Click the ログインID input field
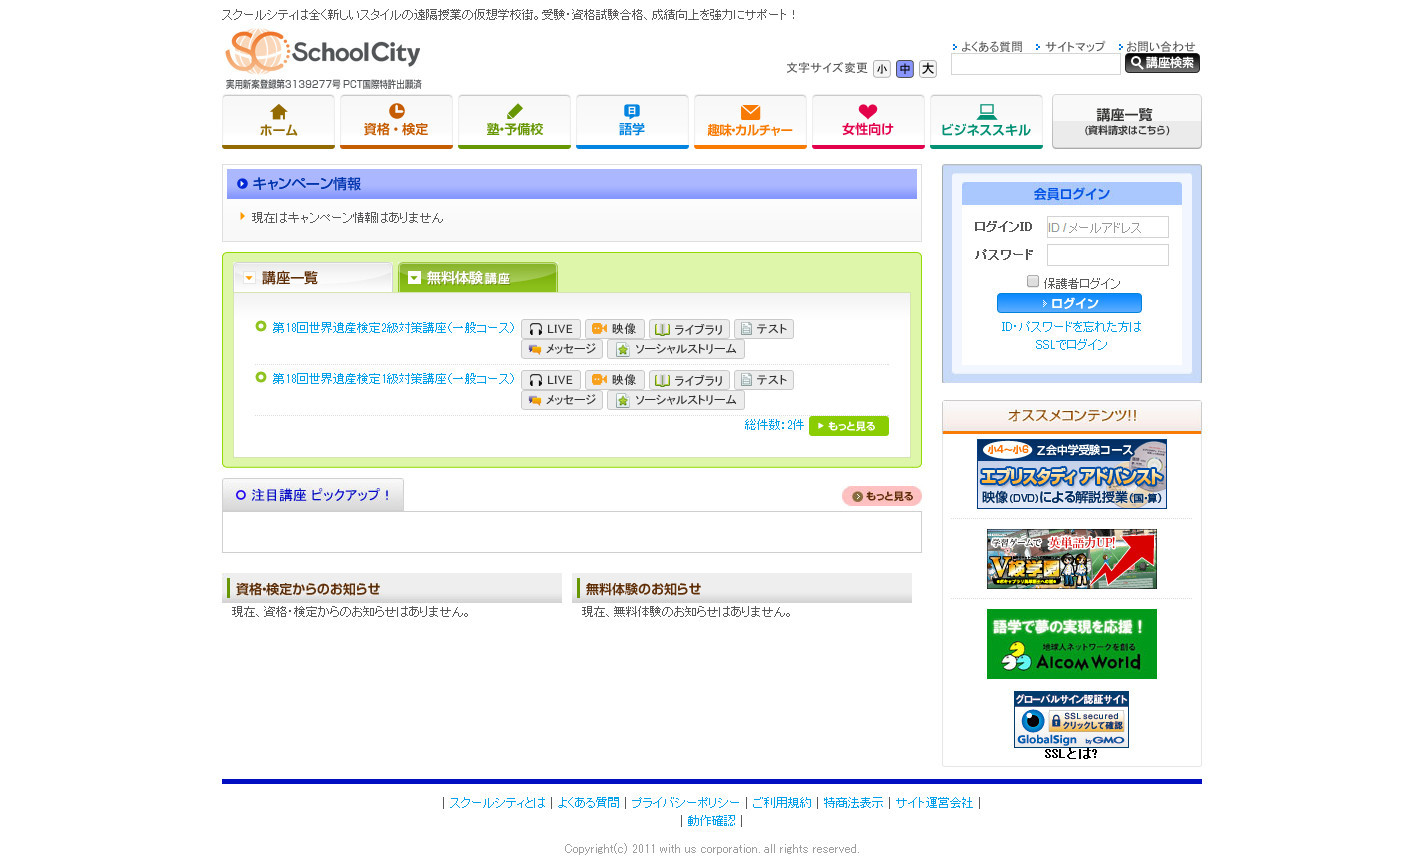This screenshot has height=867, width=1404. [1108, 227]
